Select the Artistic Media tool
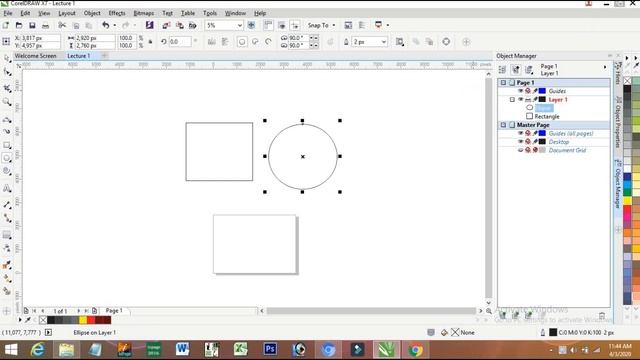This screenshot has width=640, height=360. (x=7, y=131)
